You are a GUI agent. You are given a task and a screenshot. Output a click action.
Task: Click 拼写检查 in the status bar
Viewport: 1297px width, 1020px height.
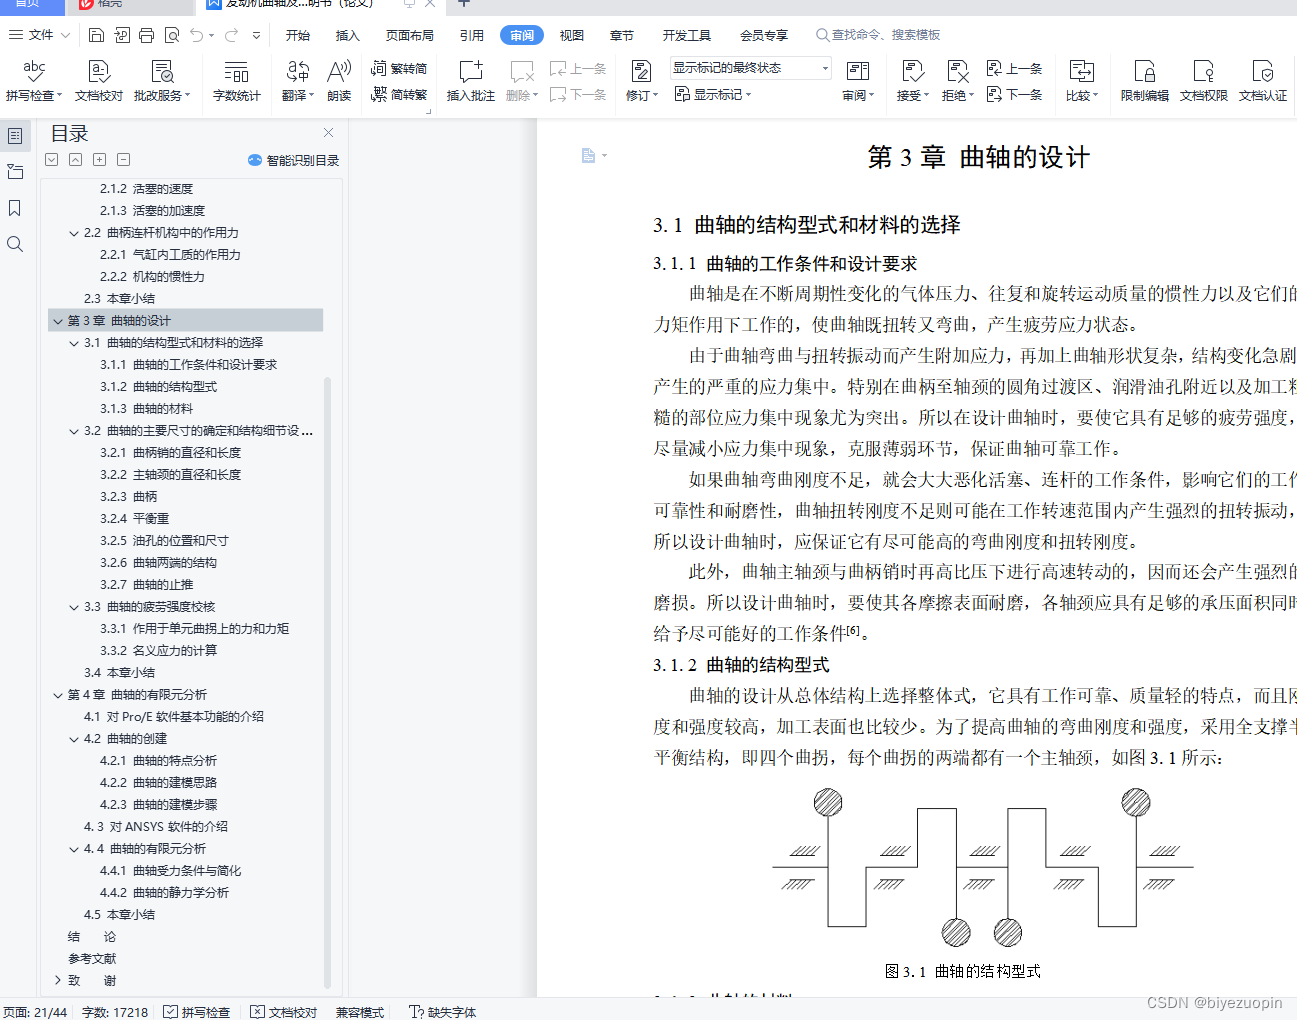pos(197,1012)
